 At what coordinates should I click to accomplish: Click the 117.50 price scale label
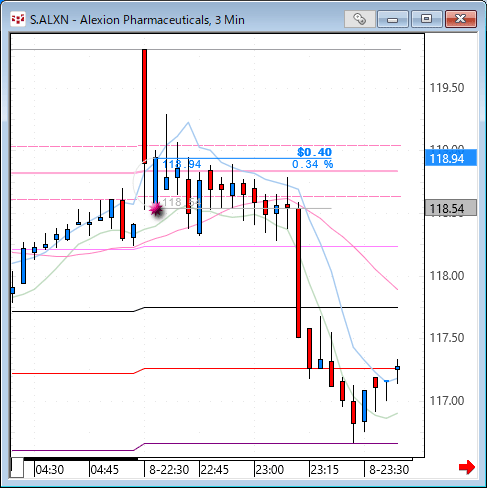[x=447, y=338]
